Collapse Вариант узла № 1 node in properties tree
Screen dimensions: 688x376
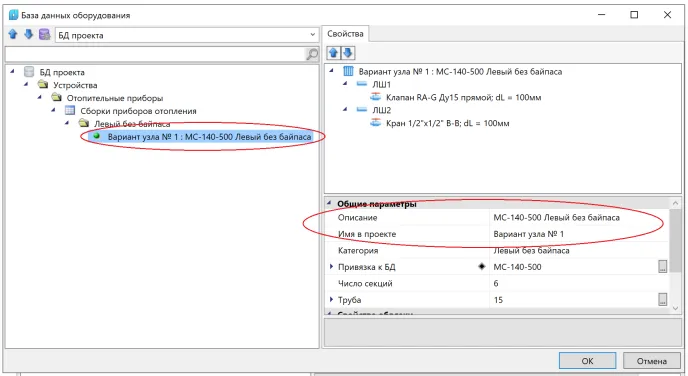click(332, 71)
